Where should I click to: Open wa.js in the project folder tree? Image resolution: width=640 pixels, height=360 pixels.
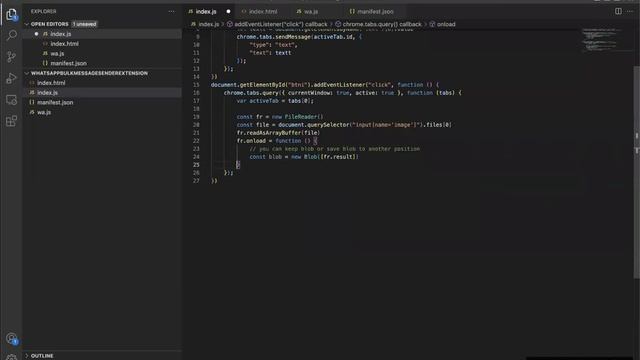coord(102,112)
